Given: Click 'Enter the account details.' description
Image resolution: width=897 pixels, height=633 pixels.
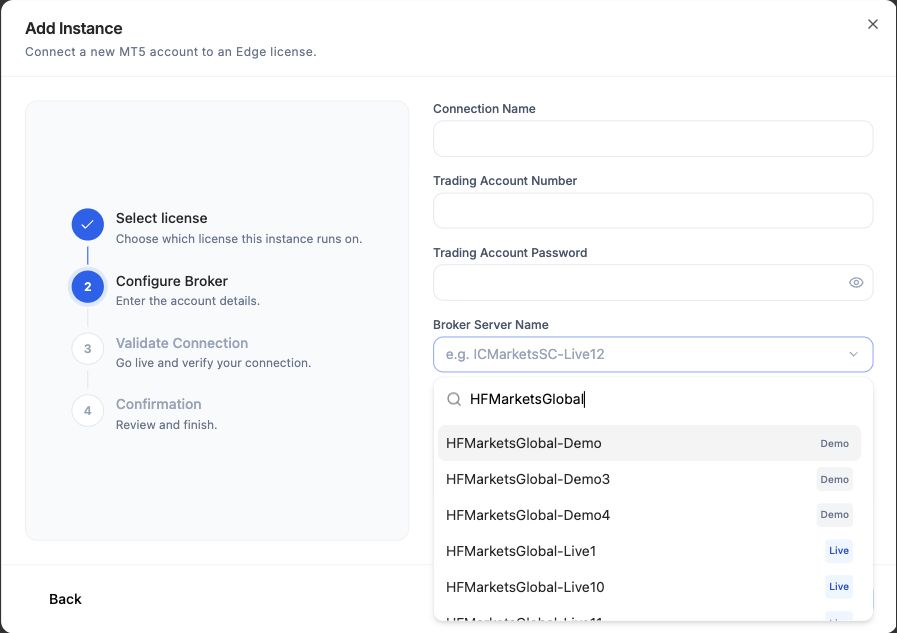Looking at the screenshot, I should [x=188, y=301].
